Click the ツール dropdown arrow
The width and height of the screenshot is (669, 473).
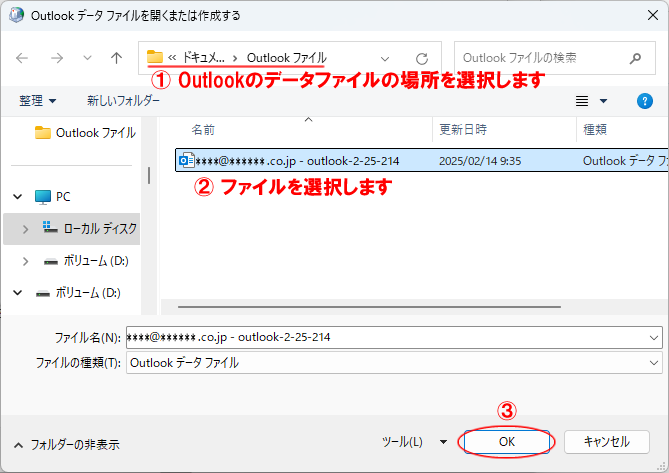[443, 442]
